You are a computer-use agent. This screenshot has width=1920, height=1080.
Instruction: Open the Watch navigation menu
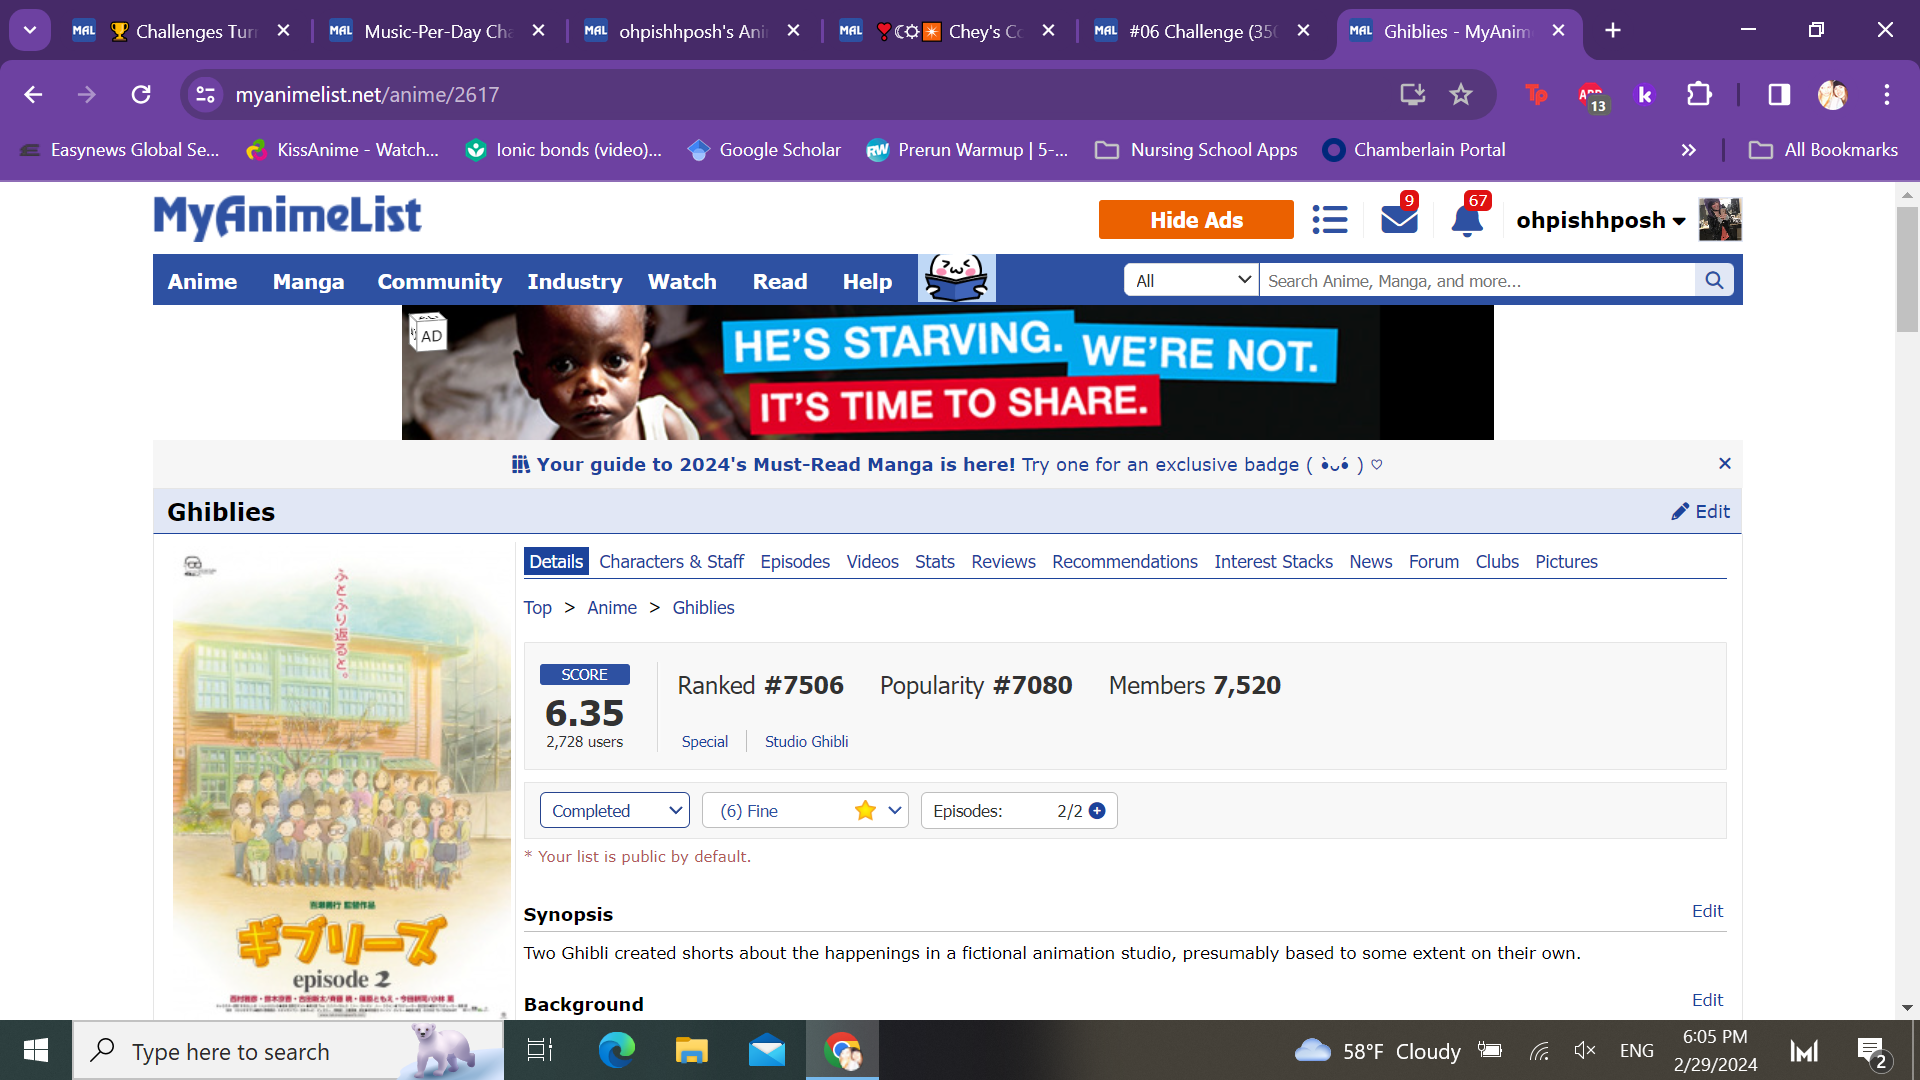[682, 281]
